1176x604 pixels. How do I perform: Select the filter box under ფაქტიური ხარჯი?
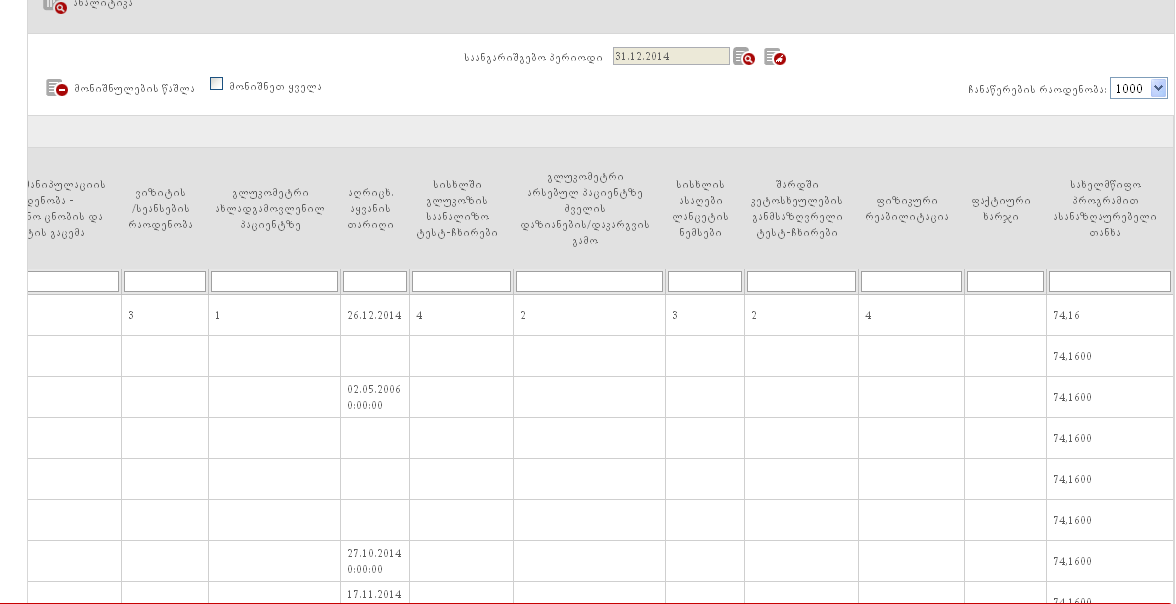1005,282
